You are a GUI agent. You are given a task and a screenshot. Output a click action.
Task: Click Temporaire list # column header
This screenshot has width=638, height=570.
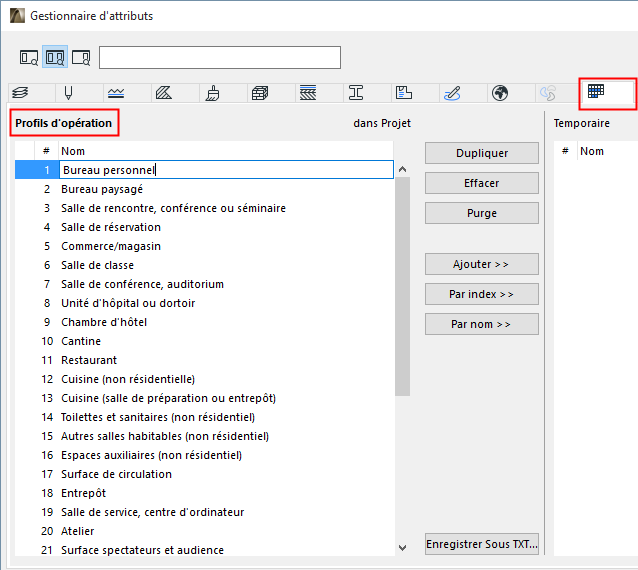(565, 151)
